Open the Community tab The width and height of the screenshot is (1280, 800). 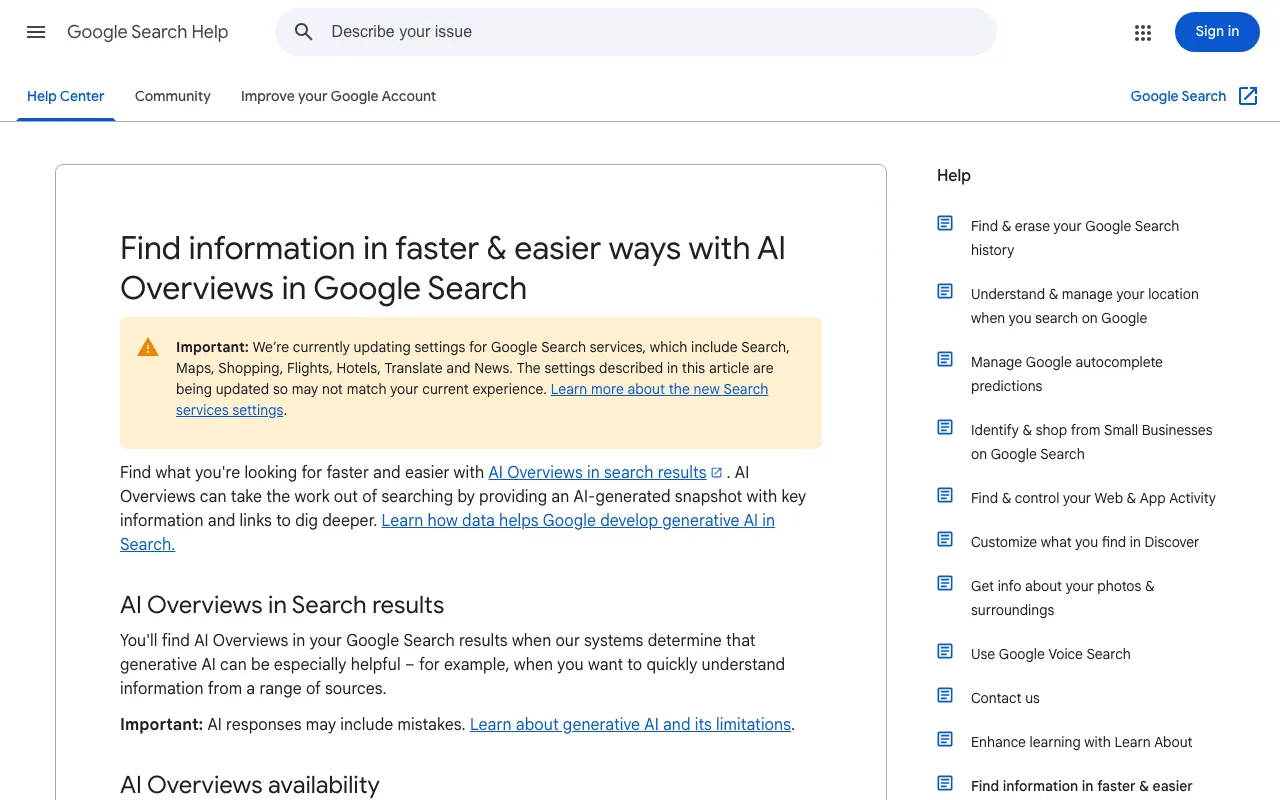(173, 96)
